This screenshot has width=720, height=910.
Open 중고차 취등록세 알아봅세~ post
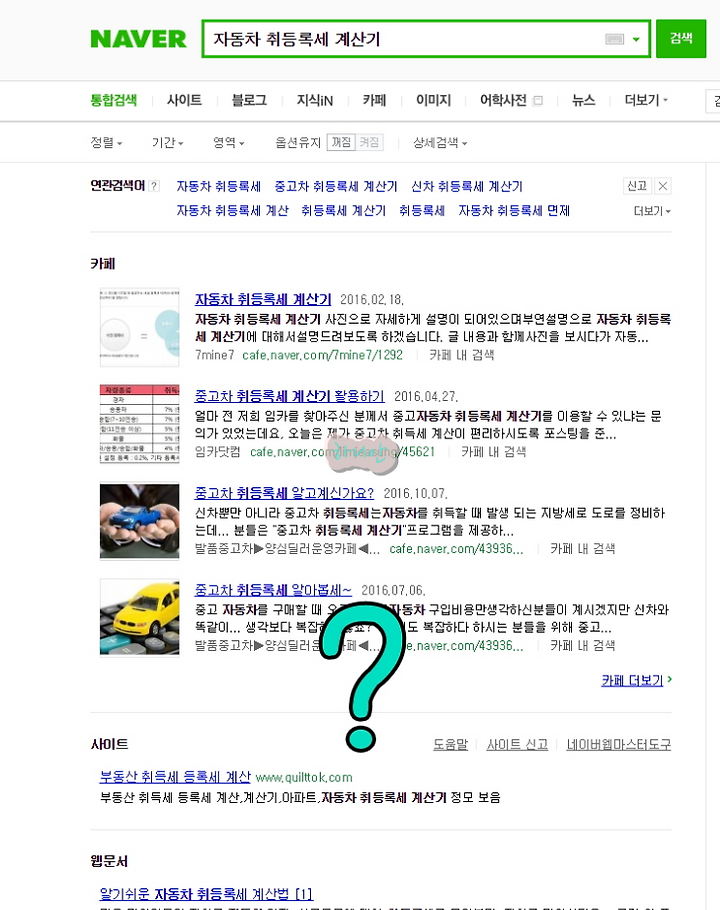coord(273,590)
